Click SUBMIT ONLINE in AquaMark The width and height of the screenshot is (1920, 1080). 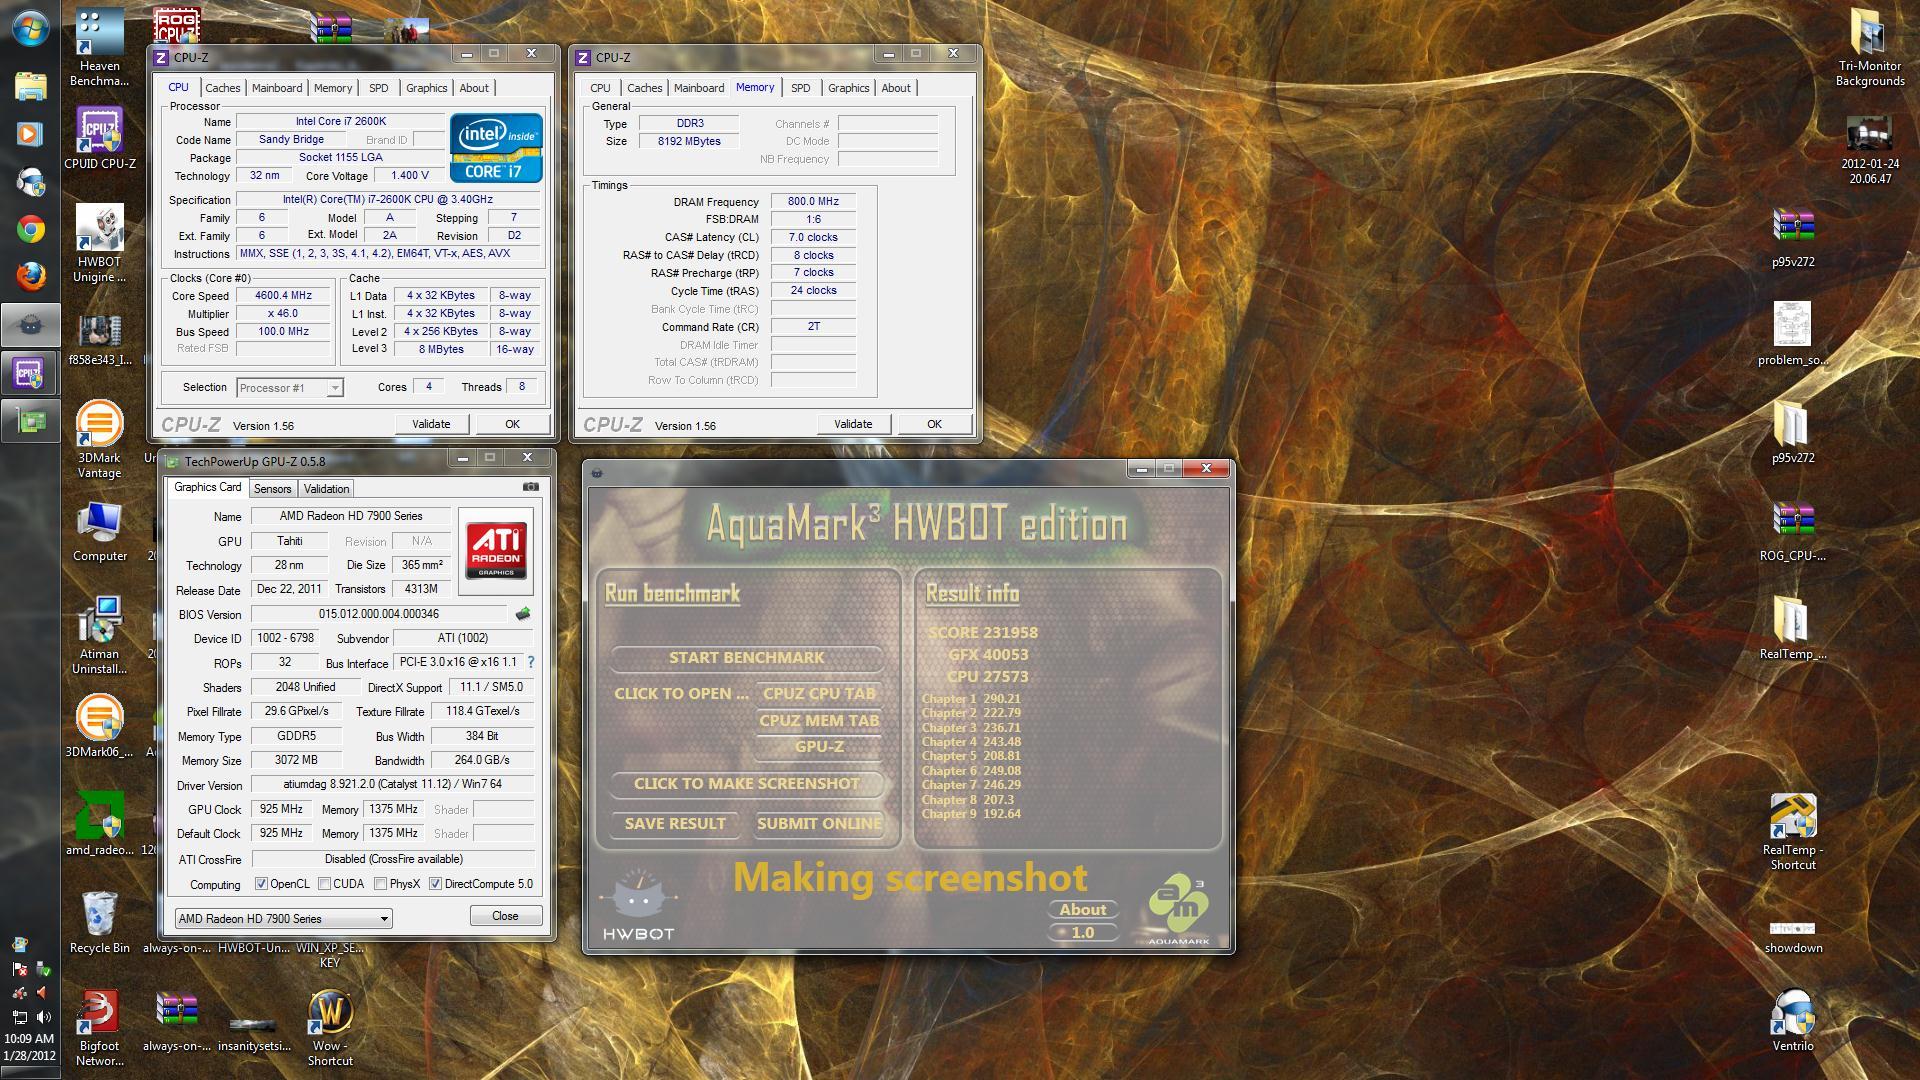point(819,823)
